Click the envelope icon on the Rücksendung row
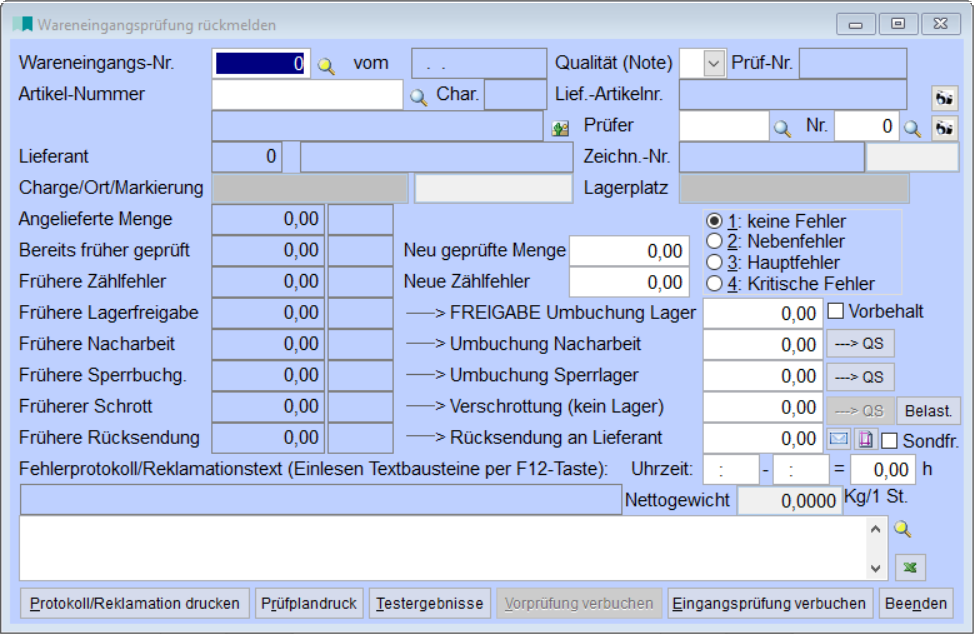The width and height of the screenshot is (974, 634). click(x=837, y=436)
